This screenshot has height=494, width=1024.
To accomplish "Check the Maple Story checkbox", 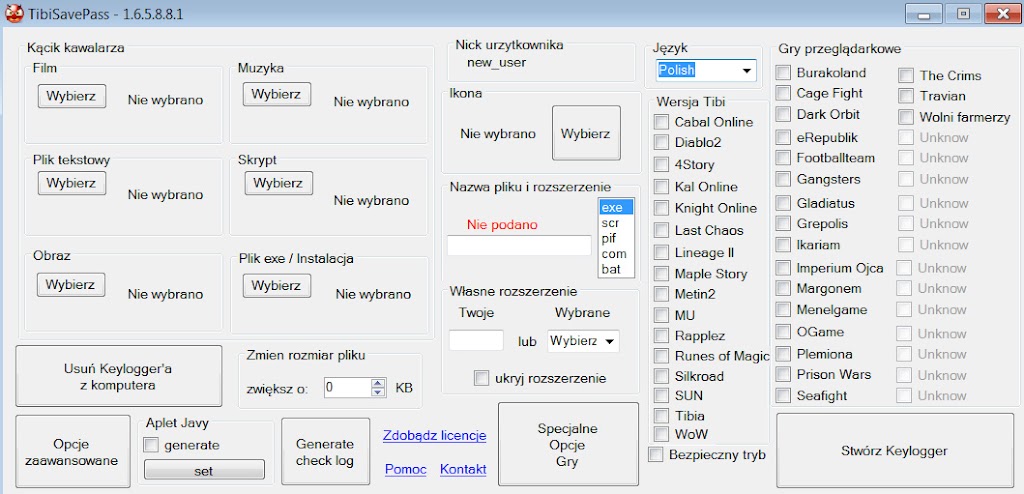I will point(662,273).
